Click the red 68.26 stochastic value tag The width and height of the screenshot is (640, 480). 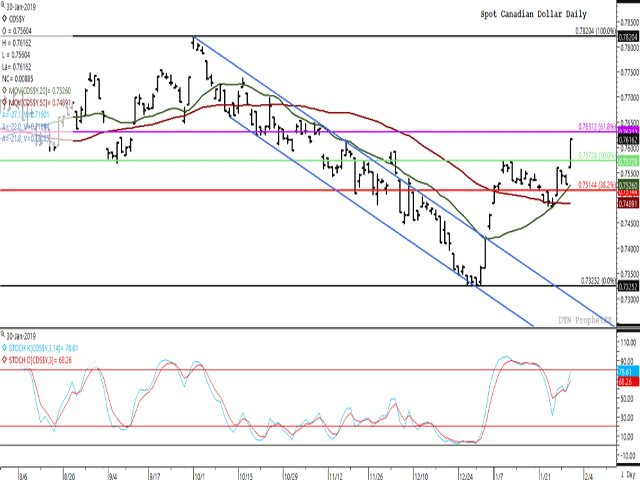[628, 382]
